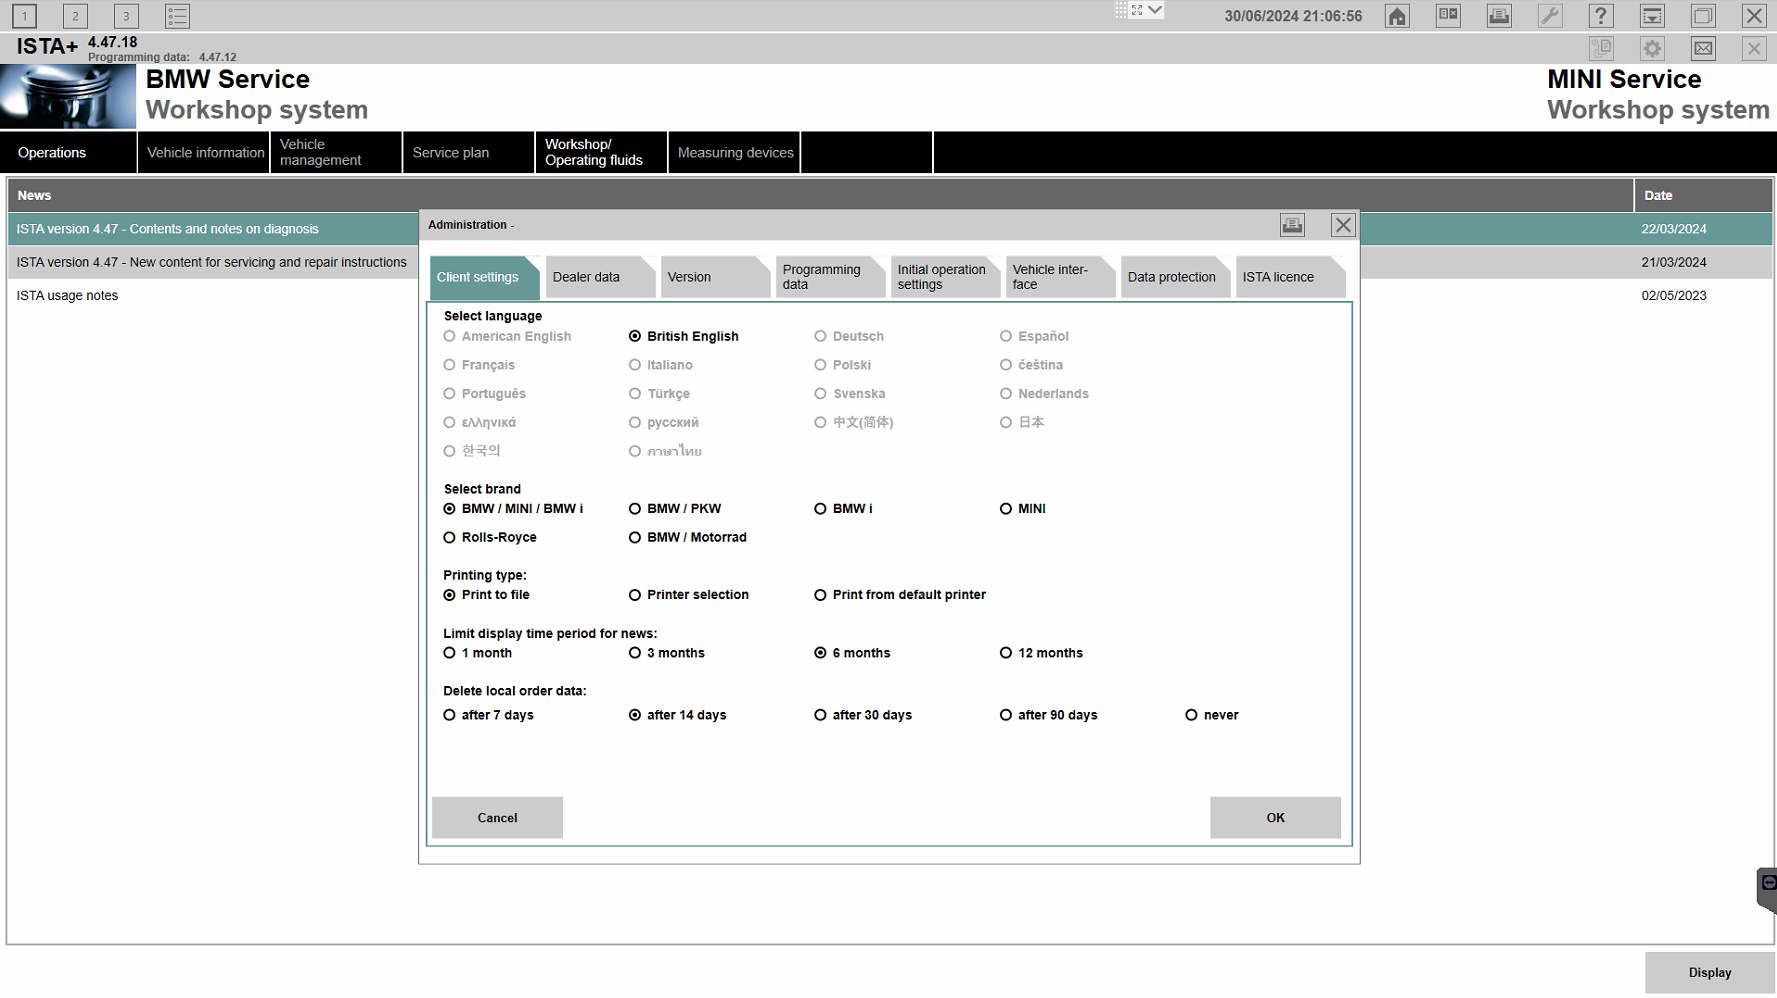The image size is (1777, 998).
Task: Click the printer icon in top toolbar
Action: point(1499,16)
